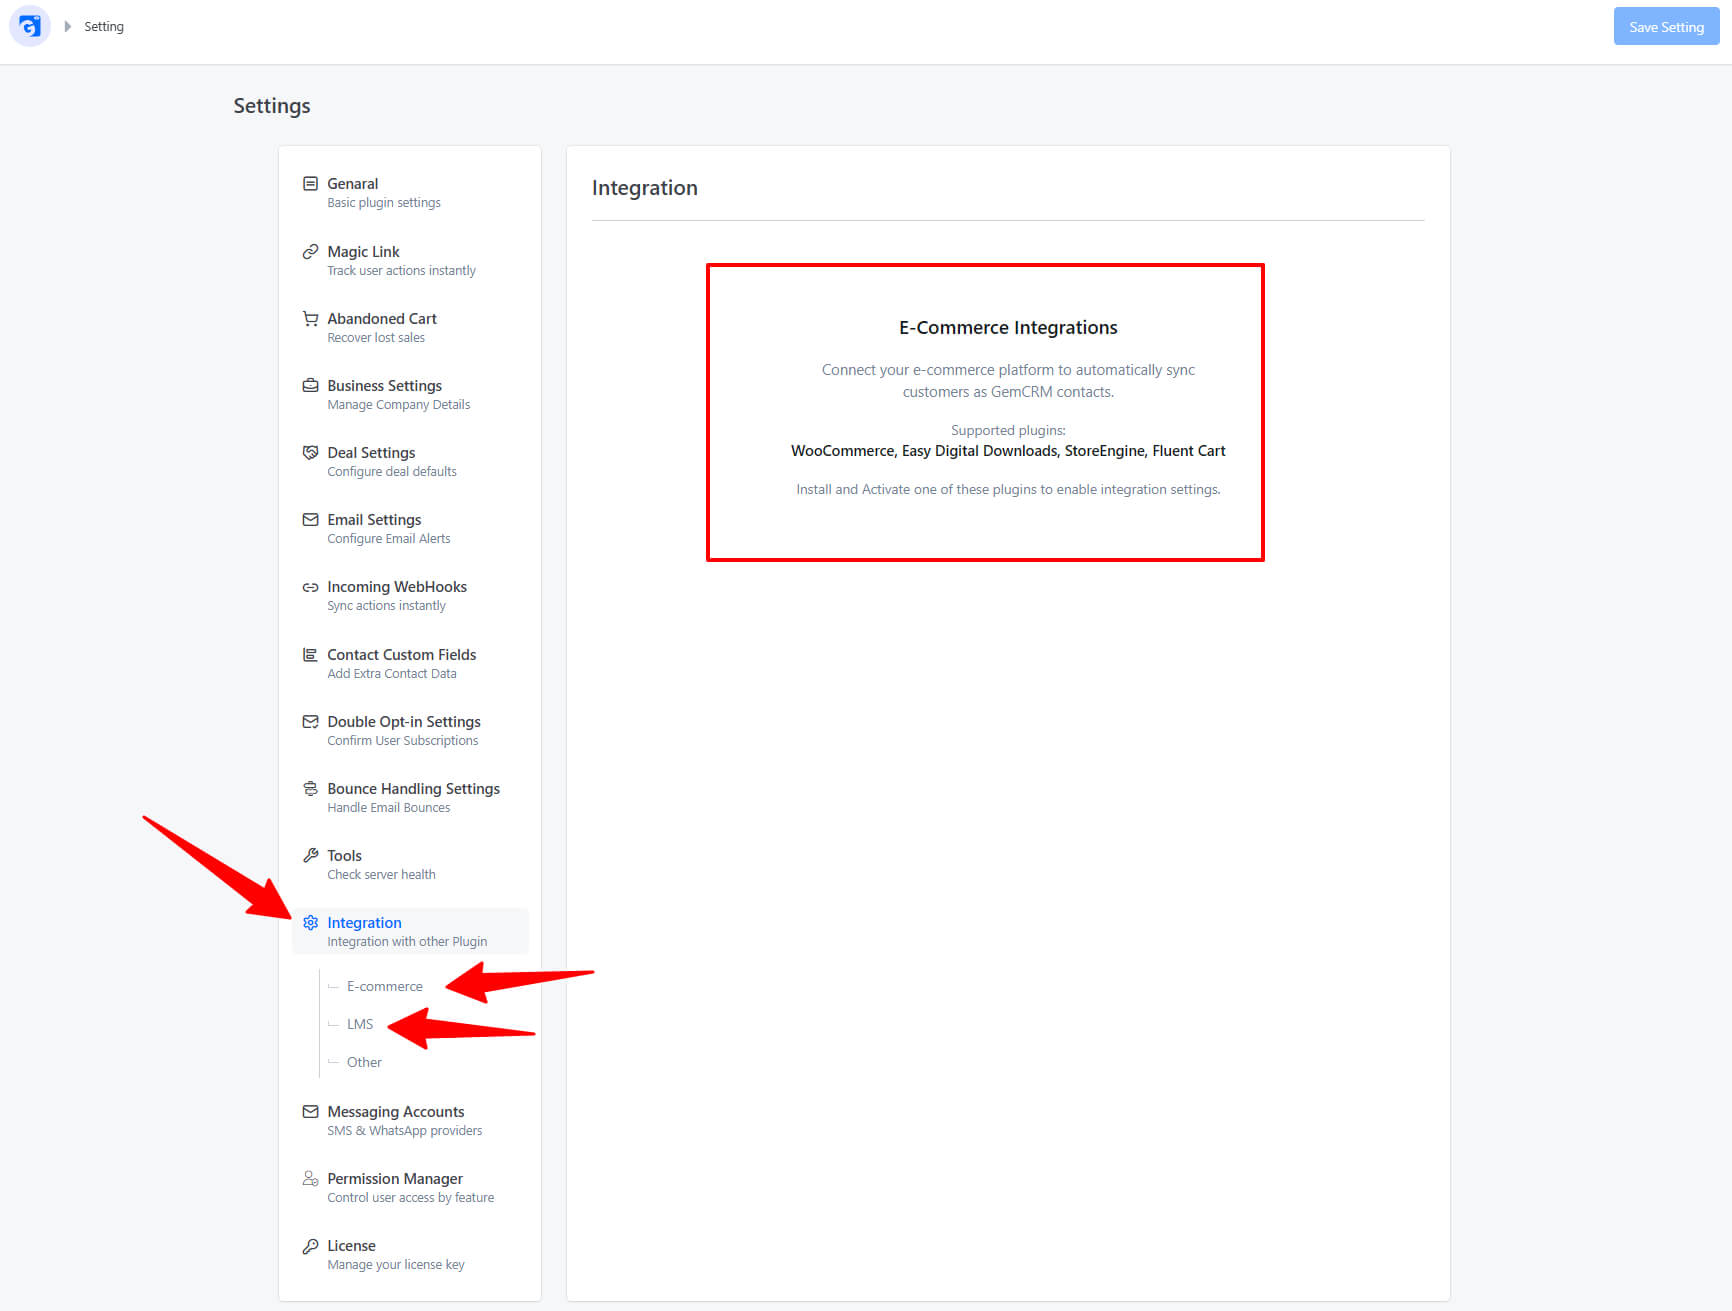Go to Abandoned Cart settings
Image resolution: width=1732 pixels, height=1311 pixels.
tap(410, 328)
